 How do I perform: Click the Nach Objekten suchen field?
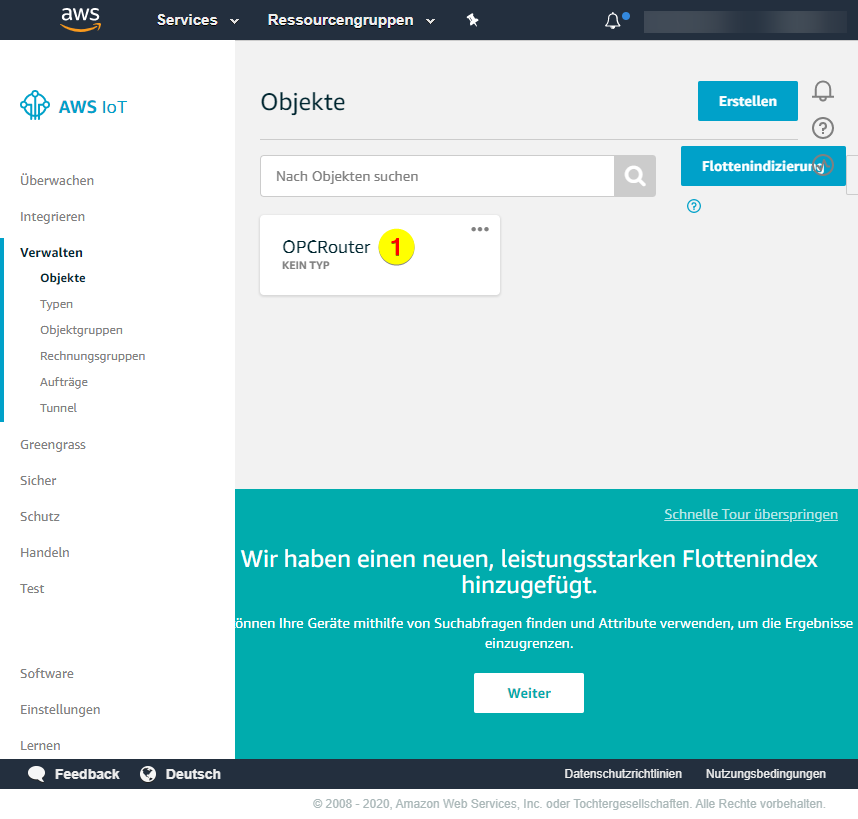[436, 176]
